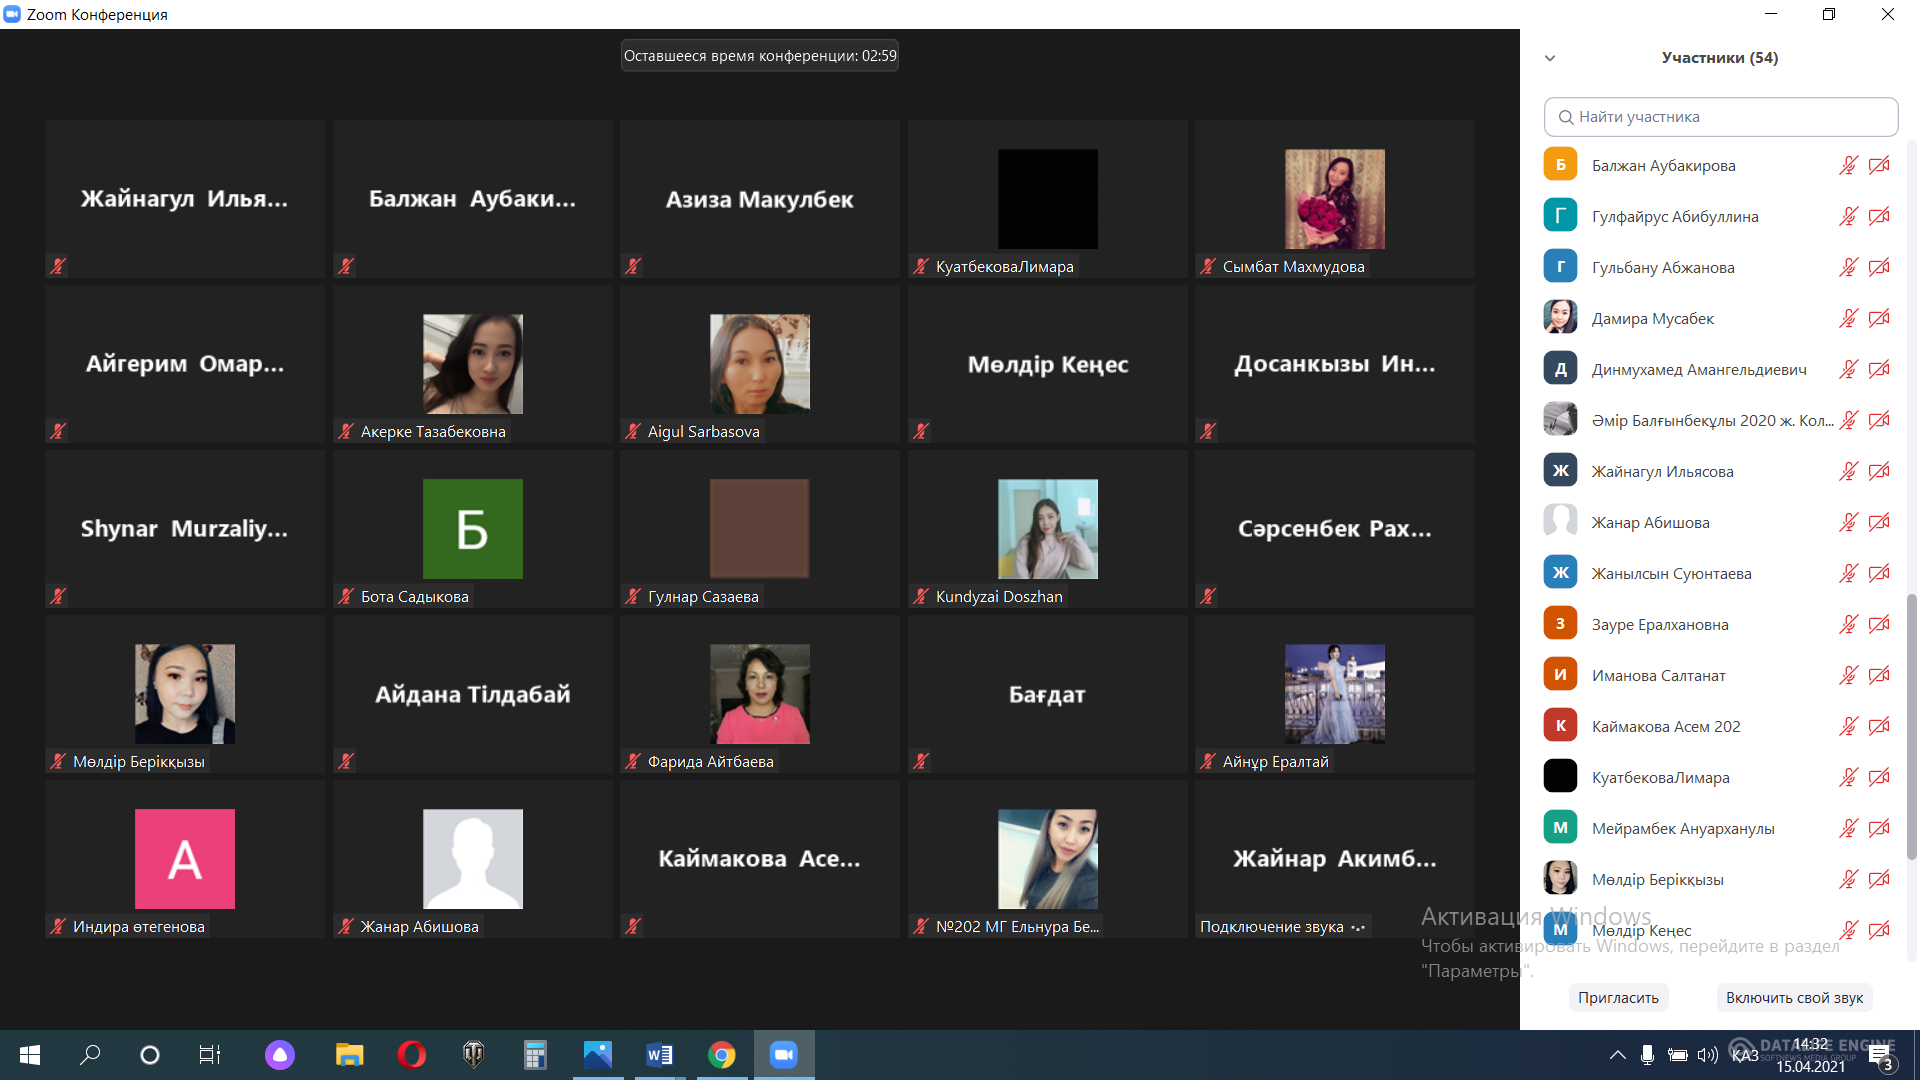Click Включить свой звук button

tap(1794, 997)
